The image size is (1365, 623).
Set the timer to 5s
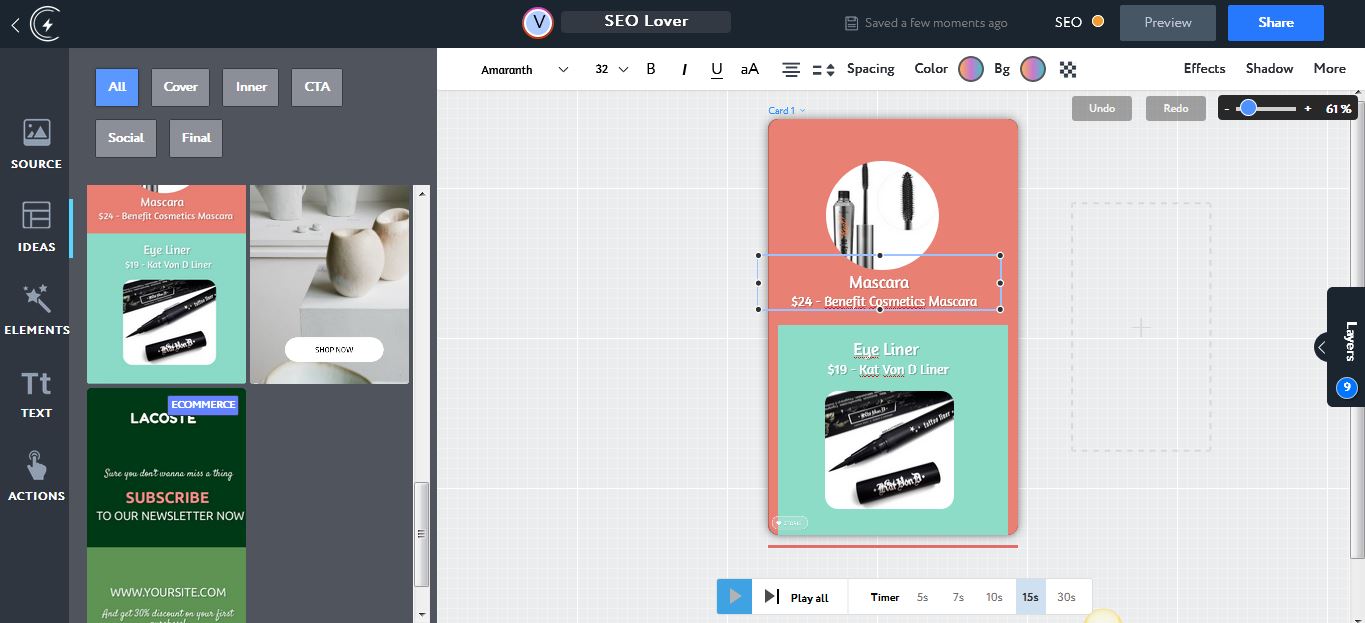pos(922,597)
